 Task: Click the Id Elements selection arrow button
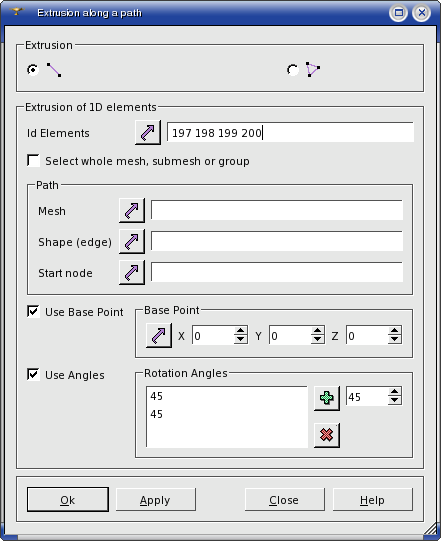148,132
